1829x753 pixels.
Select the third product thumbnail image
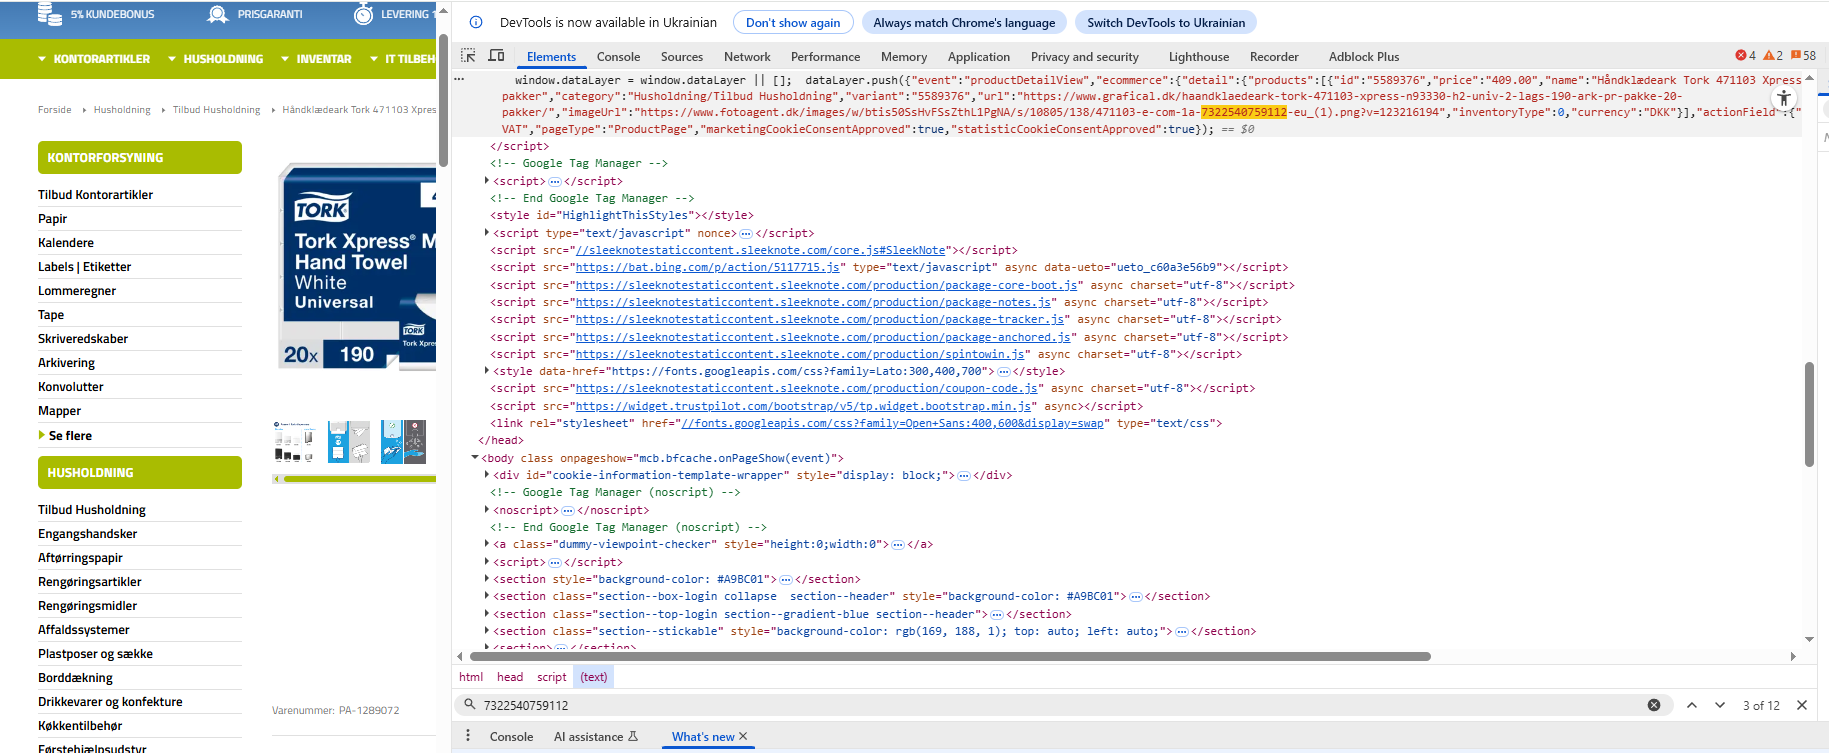[x=403, y=441]
